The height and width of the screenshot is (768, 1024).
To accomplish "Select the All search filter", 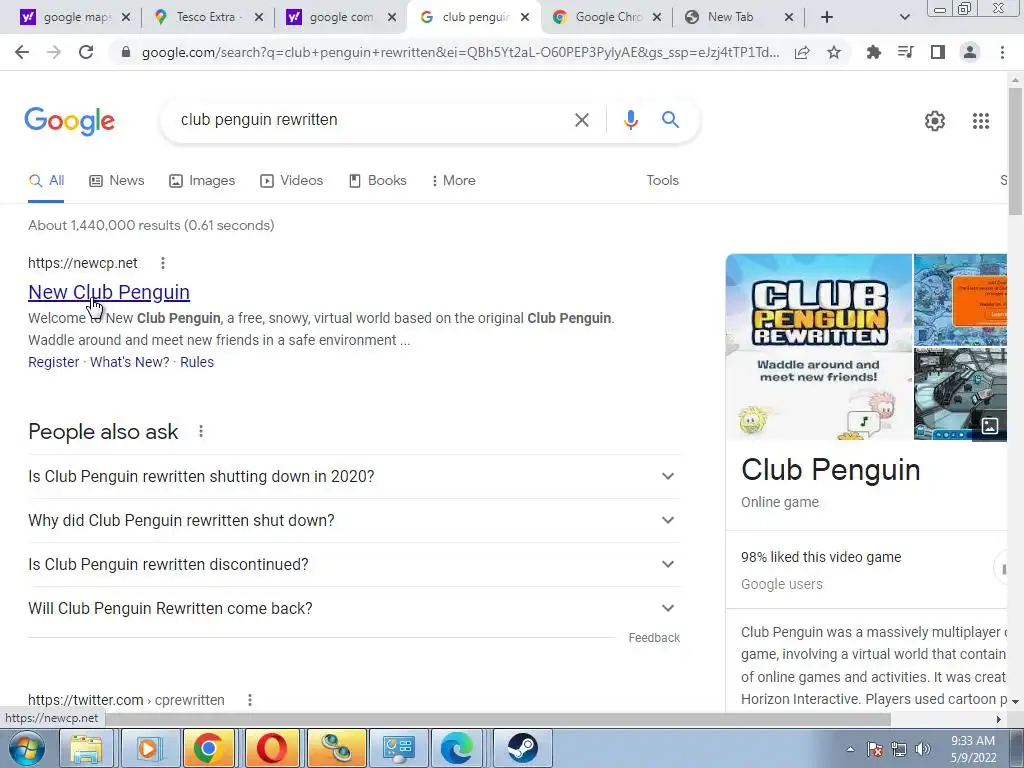I will point(46,180).
